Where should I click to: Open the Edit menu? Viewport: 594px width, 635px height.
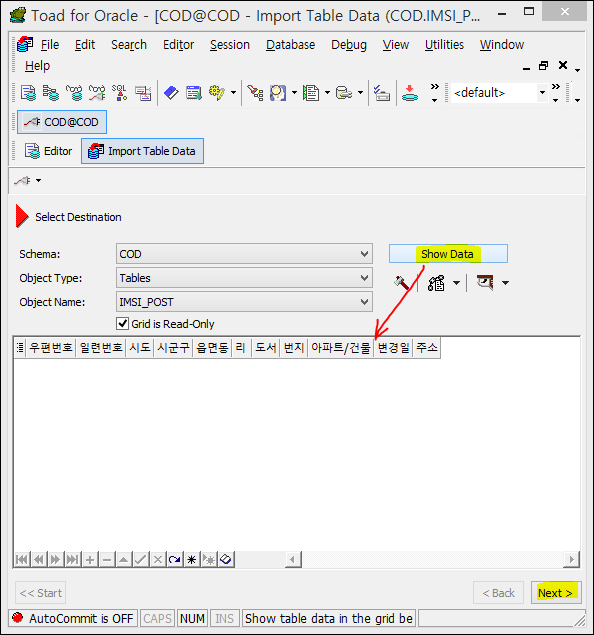(x=85, y=45)
